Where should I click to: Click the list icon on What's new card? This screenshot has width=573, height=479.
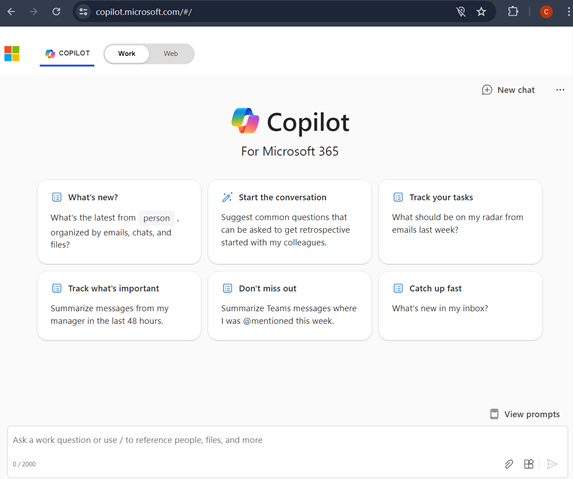click(x=57, y=197)
